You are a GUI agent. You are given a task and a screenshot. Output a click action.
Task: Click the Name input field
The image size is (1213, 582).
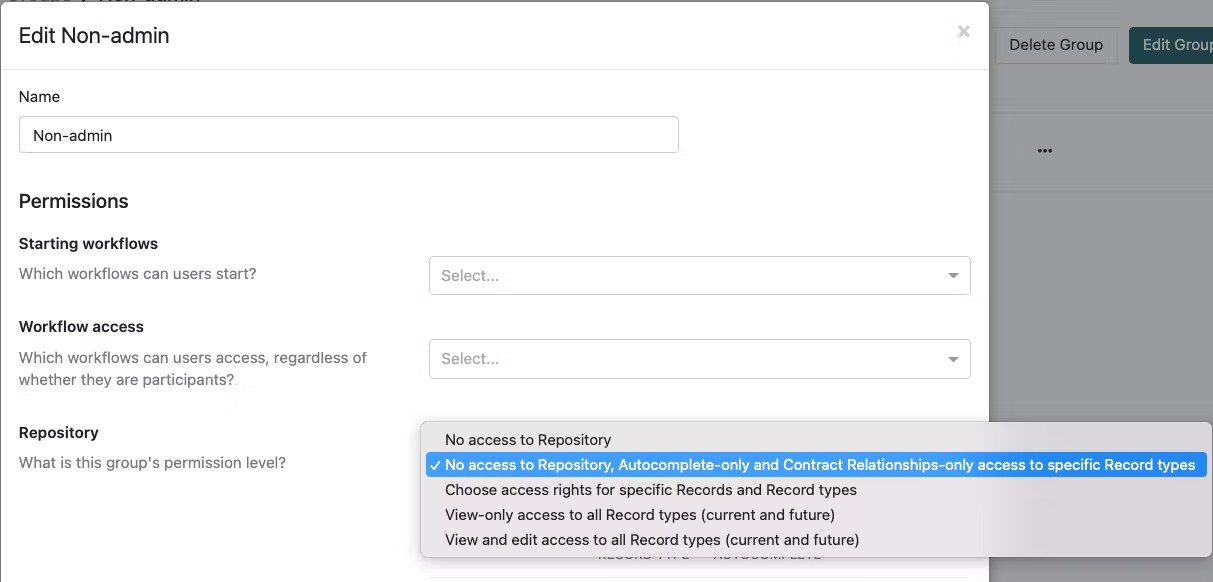tap(349, 135)
